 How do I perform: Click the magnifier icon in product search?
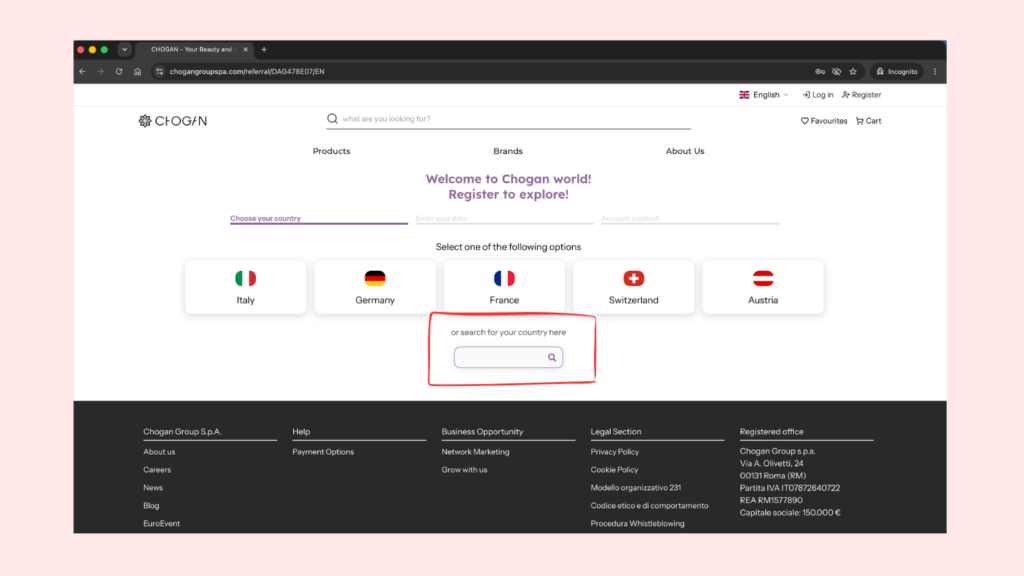coord(332,119)
